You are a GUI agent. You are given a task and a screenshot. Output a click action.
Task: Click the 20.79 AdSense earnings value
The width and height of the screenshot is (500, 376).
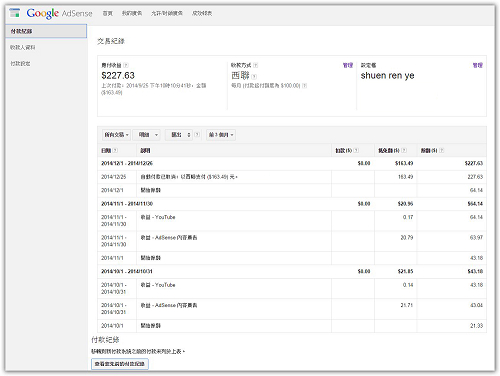[x=407, y=238]
